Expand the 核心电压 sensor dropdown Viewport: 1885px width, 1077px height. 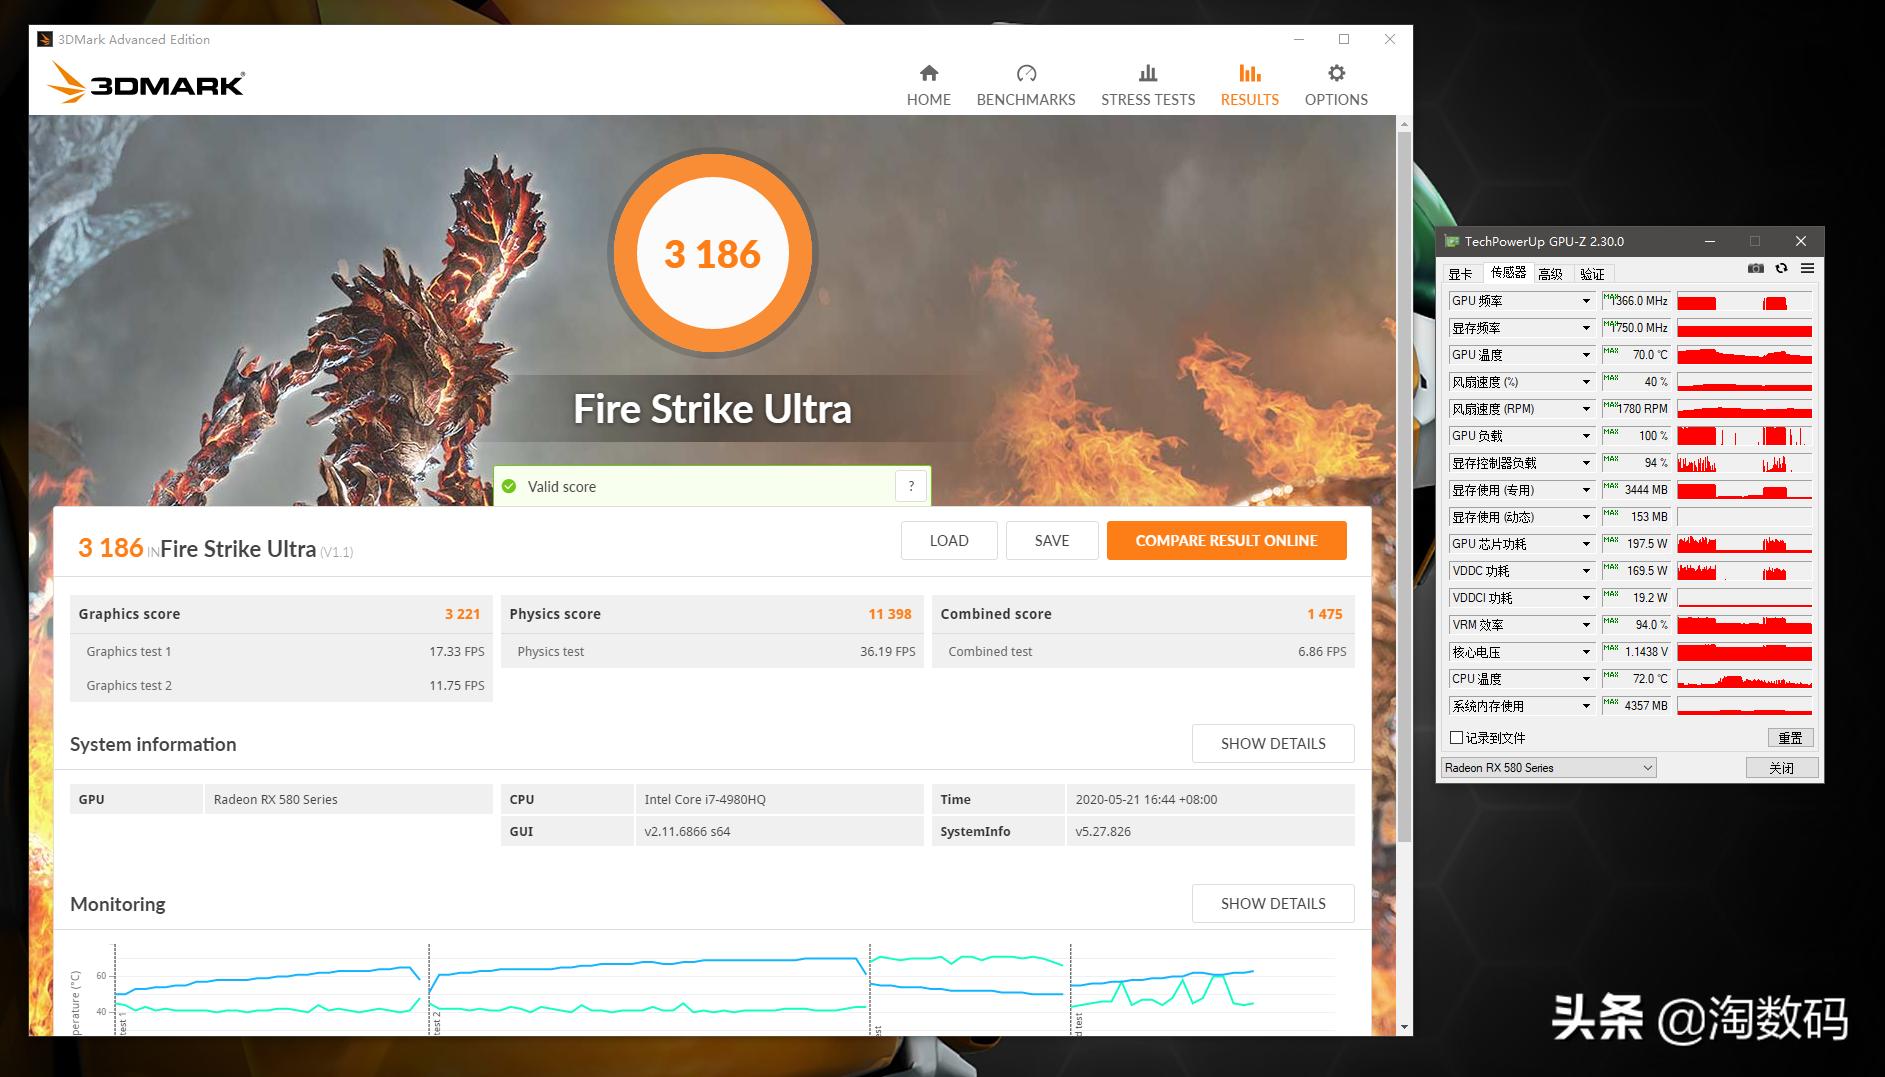click(x=1585, y=652)
